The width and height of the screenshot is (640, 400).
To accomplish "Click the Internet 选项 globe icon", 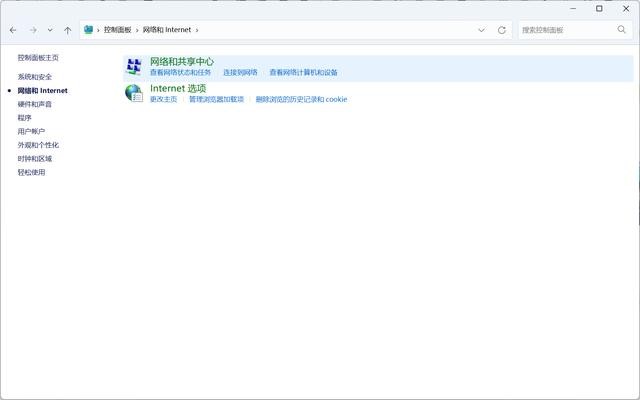I will coord(134,93).
